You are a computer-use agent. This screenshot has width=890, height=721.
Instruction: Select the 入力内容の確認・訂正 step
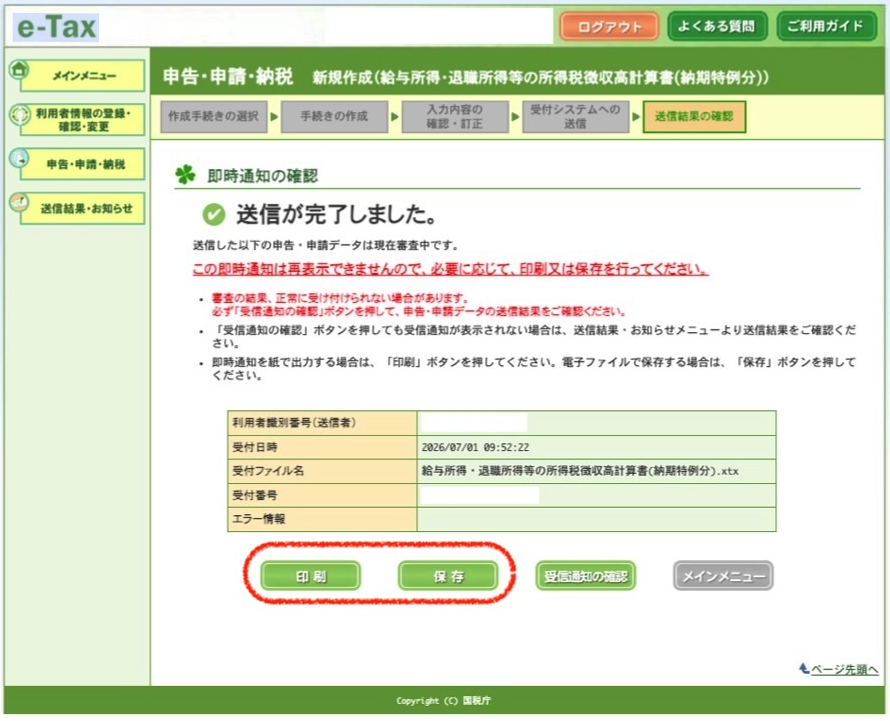pos(455,116)
